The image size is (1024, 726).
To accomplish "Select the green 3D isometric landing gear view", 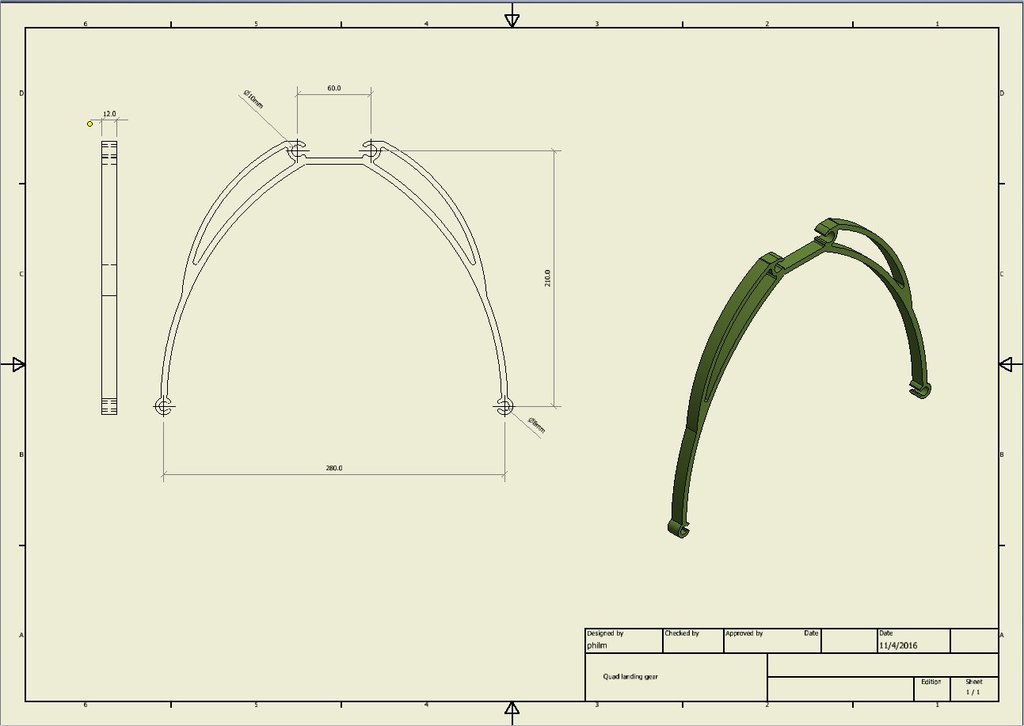I will [x=799, y=377].
